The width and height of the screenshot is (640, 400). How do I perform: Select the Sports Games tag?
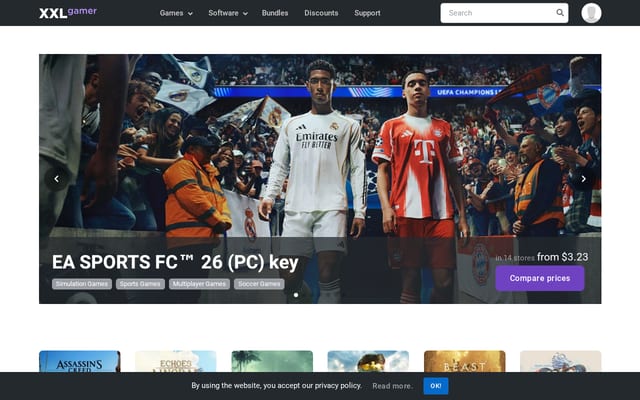(140, 284)
